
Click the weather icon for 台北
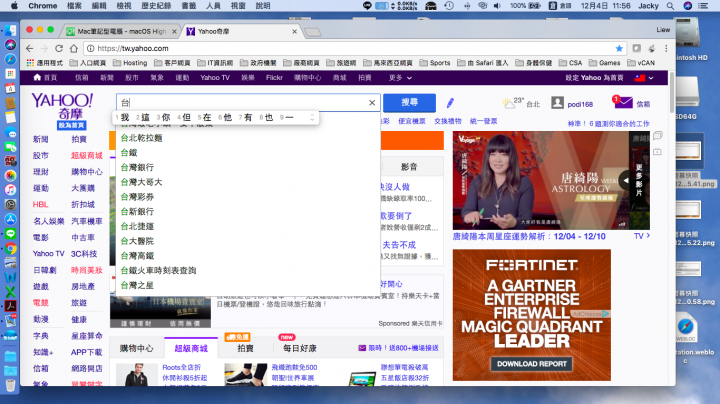coord(508,103)
